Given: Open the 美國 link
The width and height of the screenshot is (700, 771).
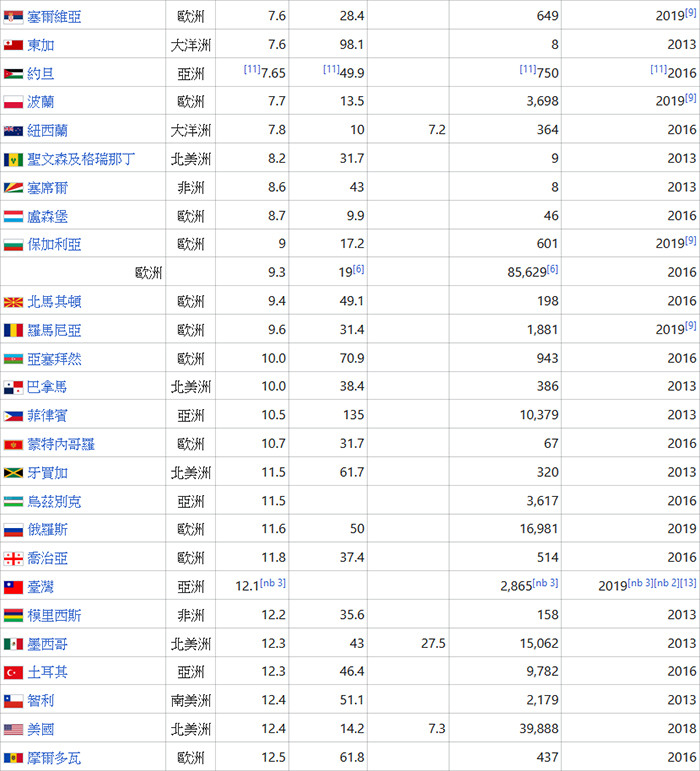Looking at the screenshot, I should (41, 729).
